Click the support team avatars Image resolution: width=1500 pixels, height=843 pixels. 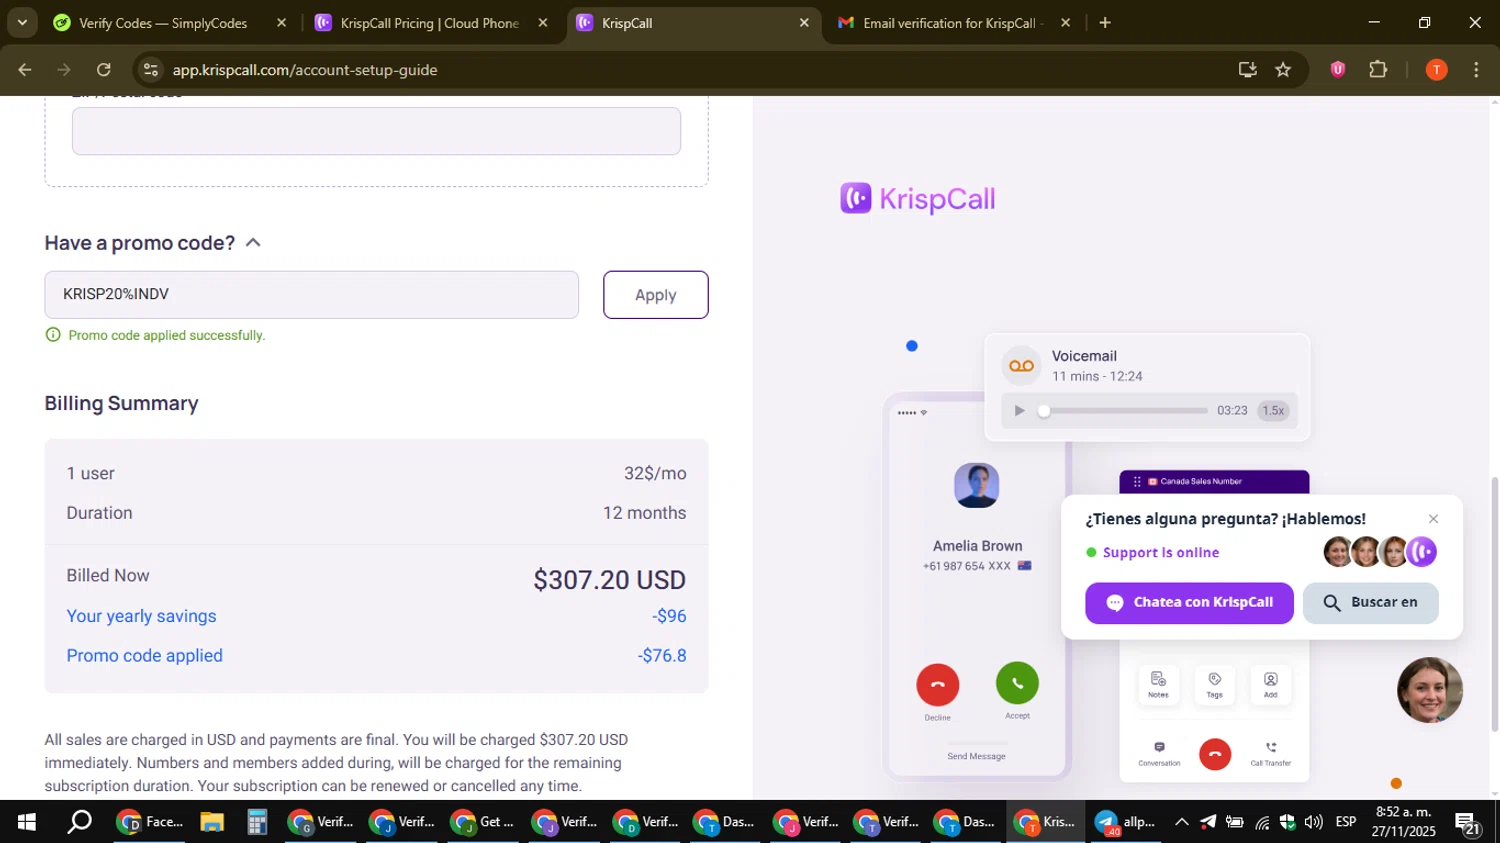click(1379, 552)
